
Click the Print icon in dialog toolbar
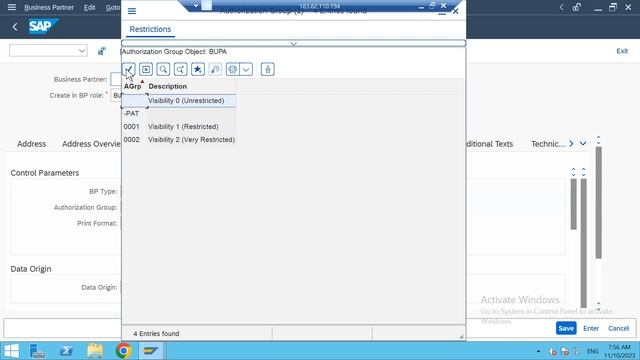click(233, 69)
